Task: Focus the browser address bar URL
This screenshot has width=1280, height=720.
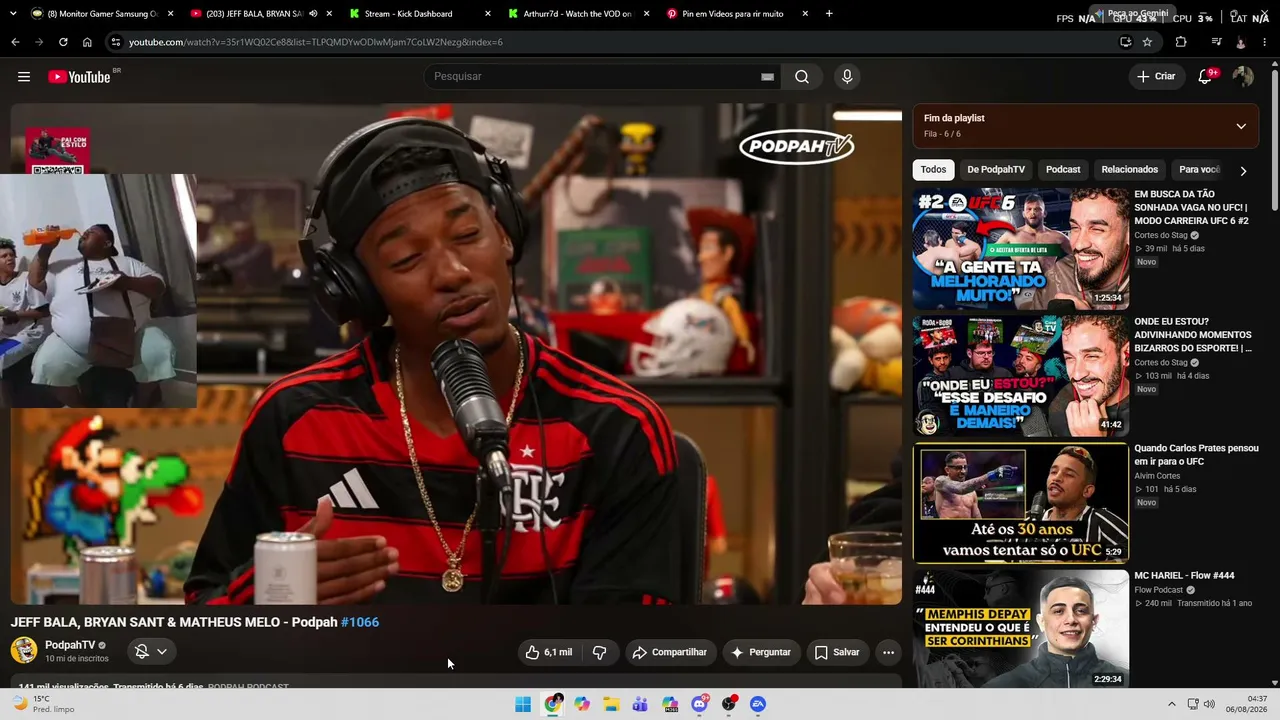Action: pos(316,42)
